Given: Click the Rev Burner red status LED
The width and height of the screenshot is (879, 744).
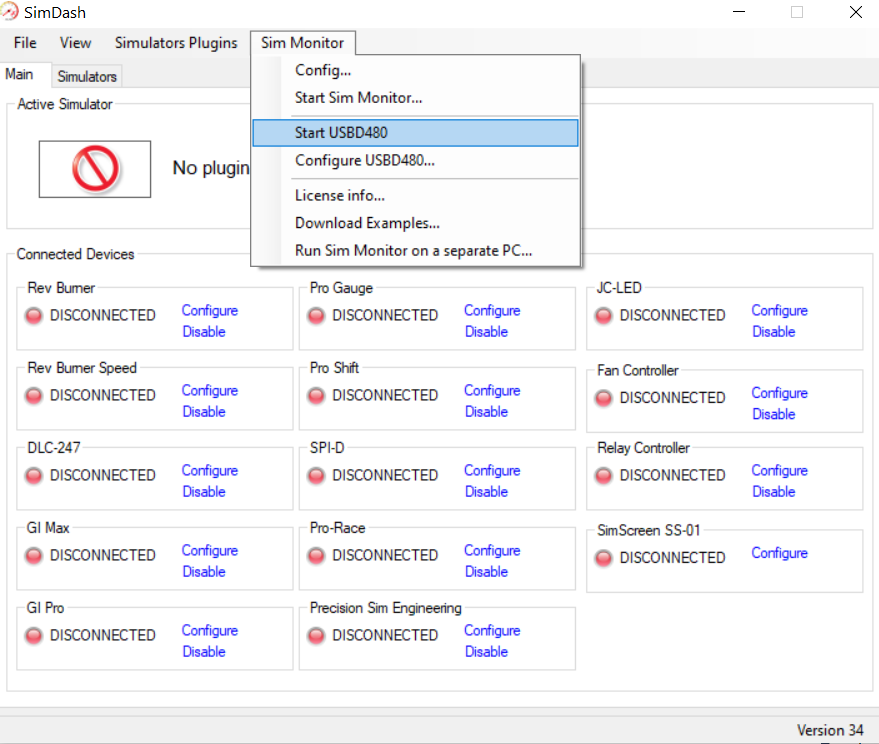Looking at the screenshot, I should [x=34, y=316].
